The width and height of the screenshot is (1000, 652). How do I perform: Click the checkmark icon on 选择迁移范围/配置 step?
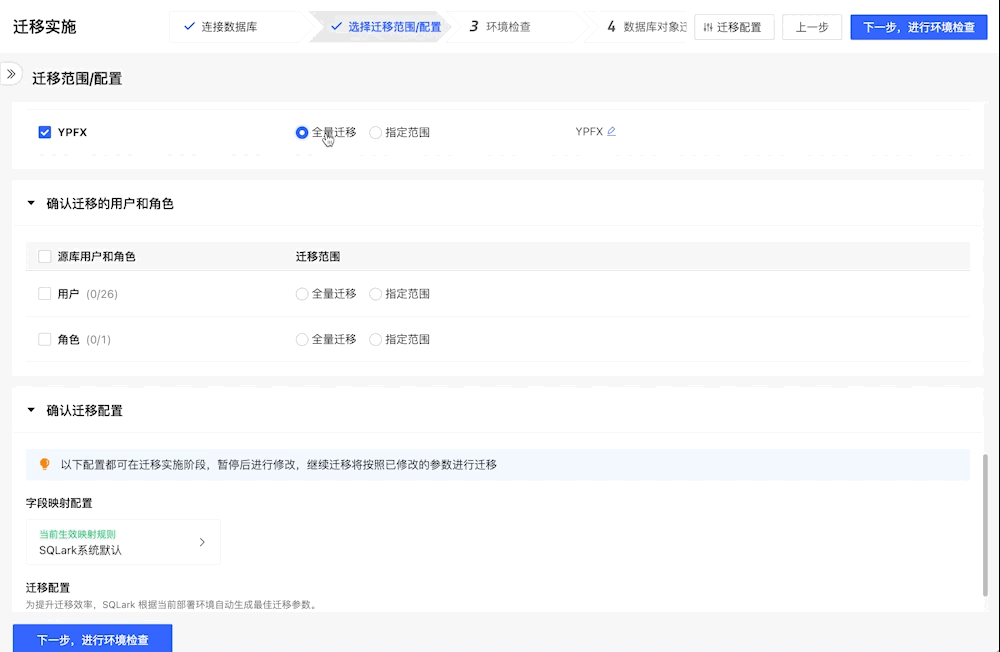point(337,27)
